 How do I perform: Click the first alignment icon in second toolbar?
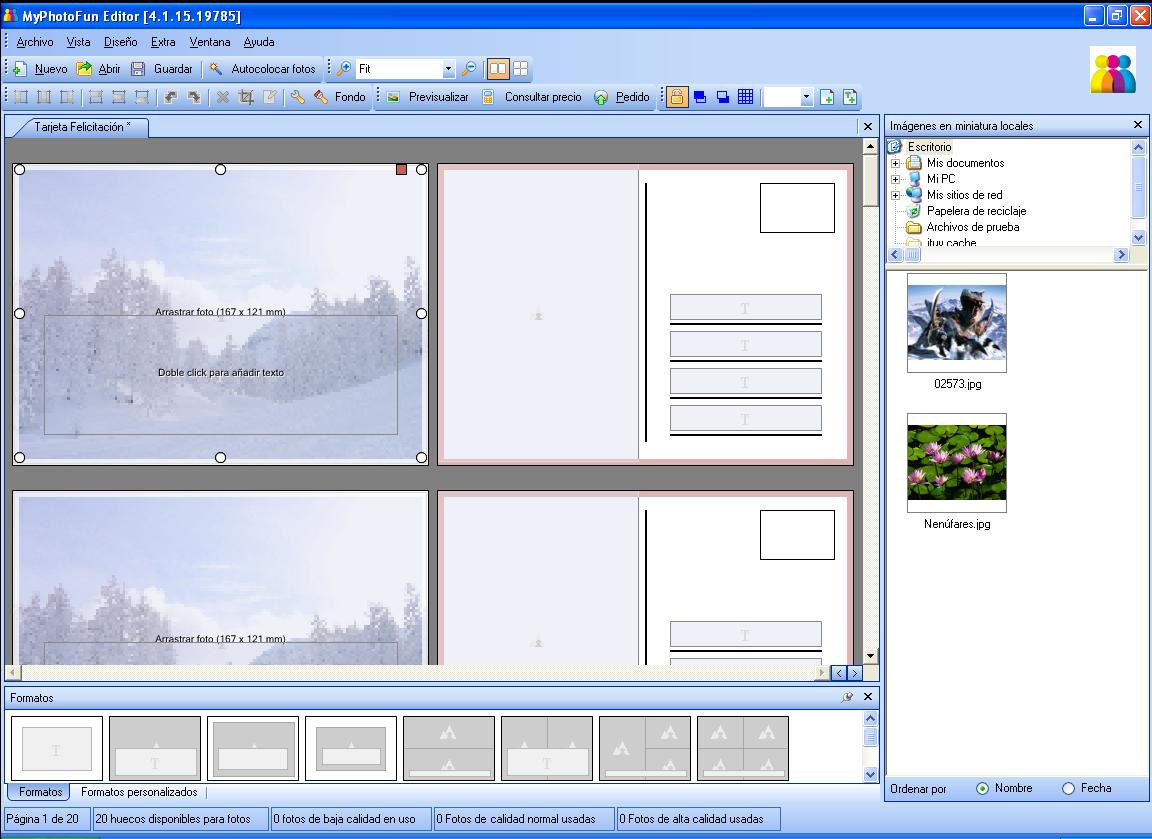(x=21, y=97)
